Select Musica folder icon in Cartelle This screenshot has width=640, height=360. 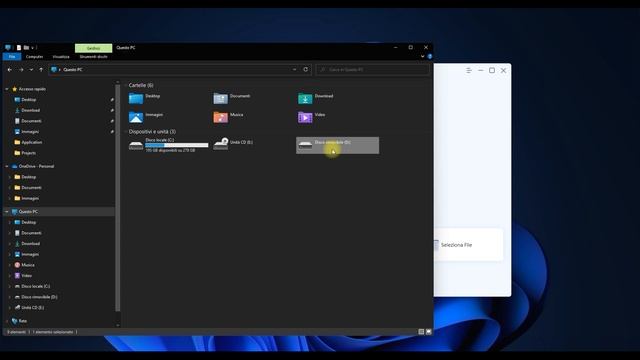tap(220, 117)
